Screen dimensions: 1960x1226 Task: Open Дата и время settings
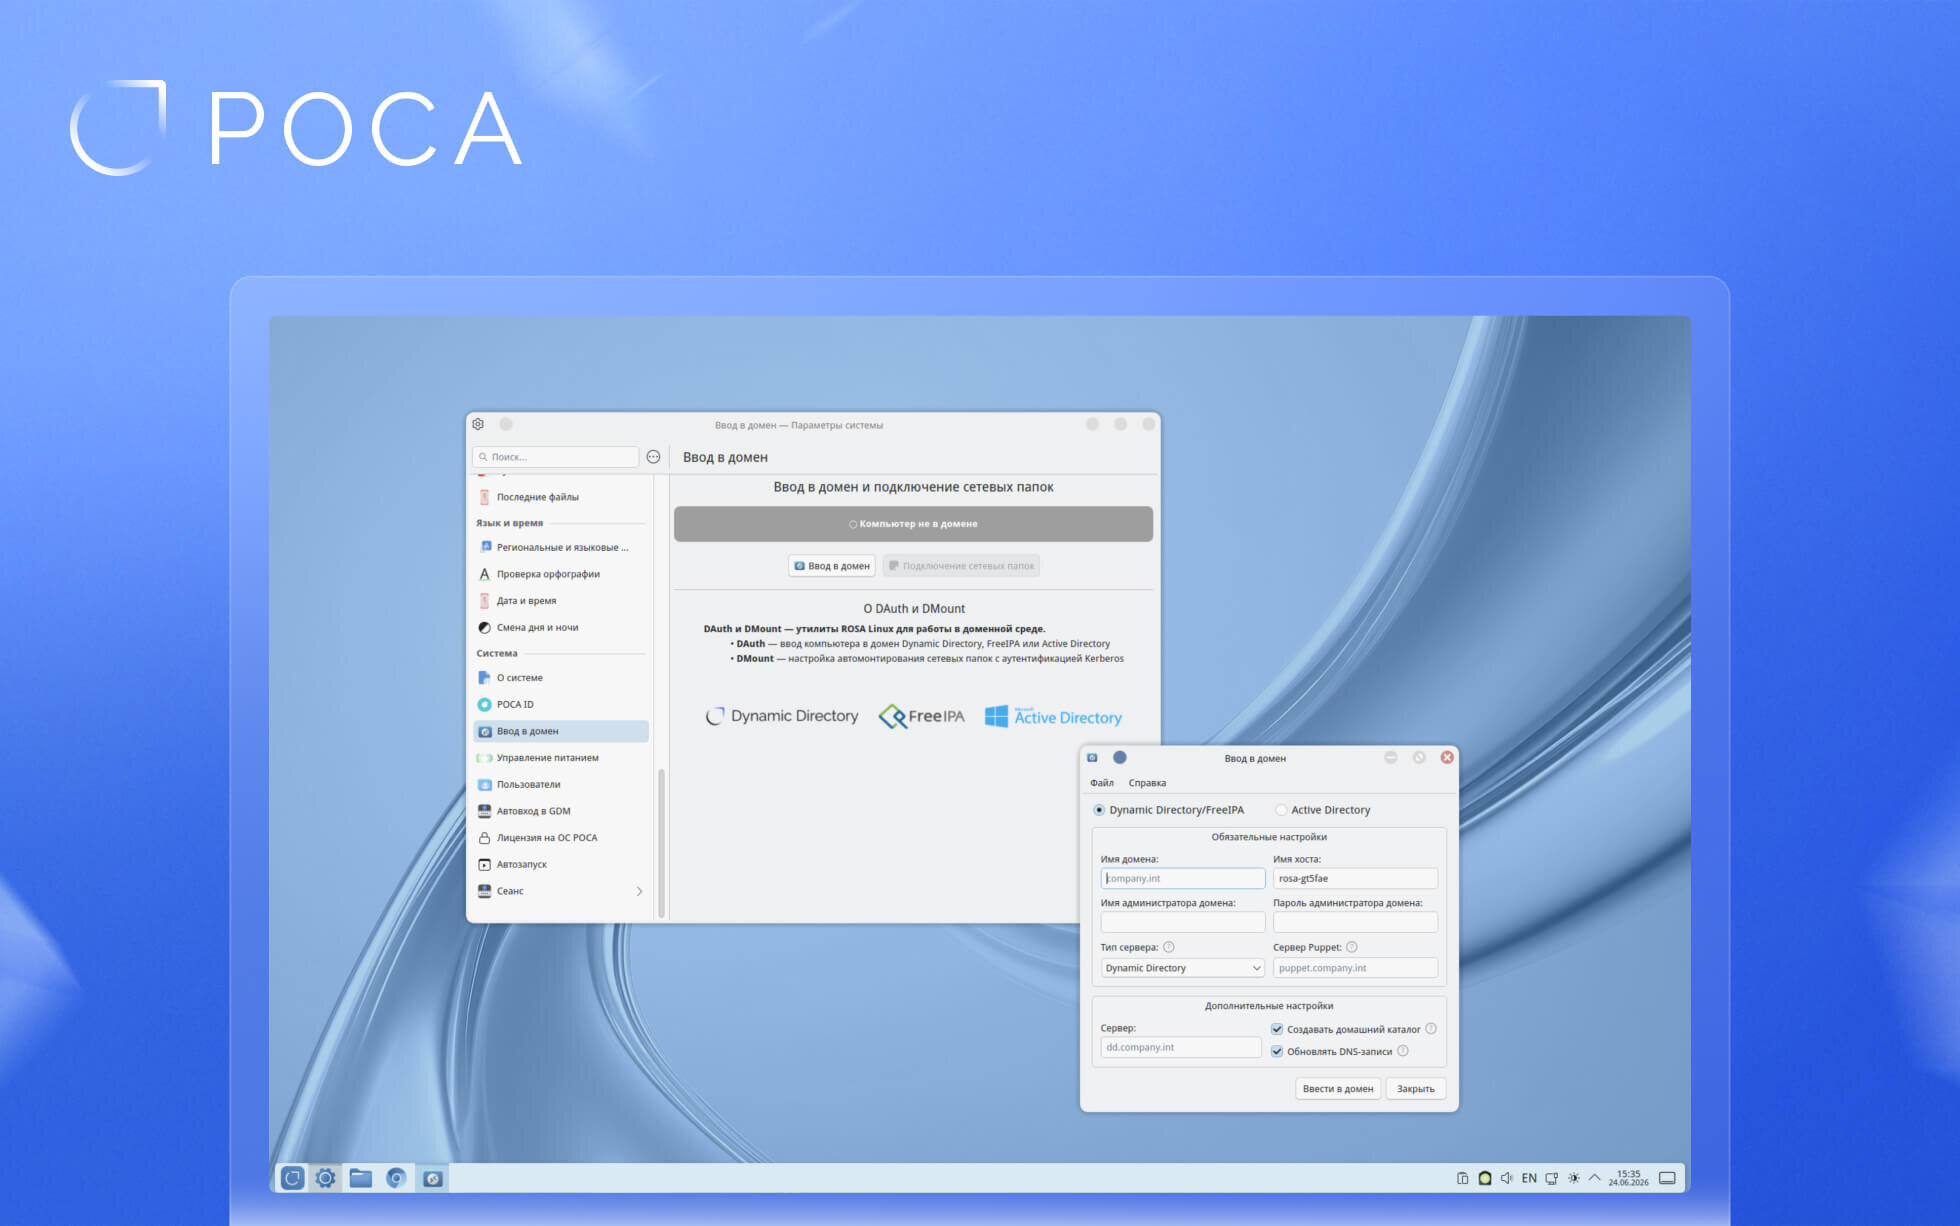[x=561, y=601]
